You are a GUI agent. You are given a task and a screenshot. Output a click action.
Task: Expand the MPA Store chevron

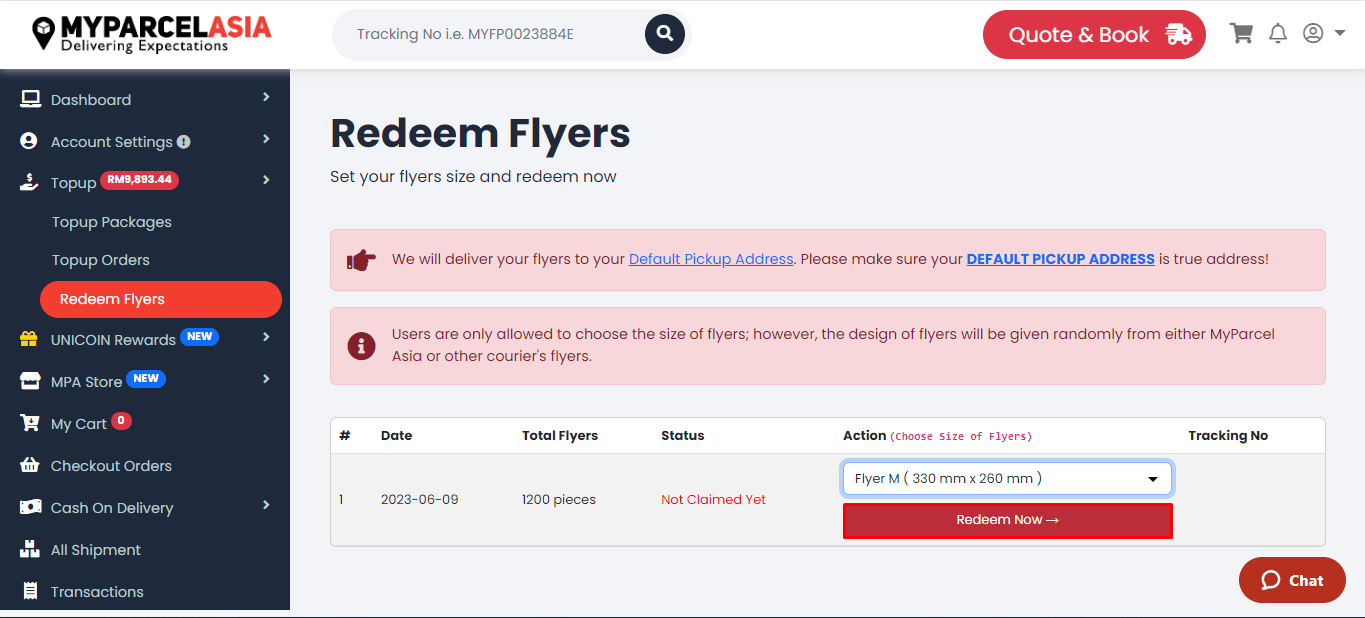[266, 379]
